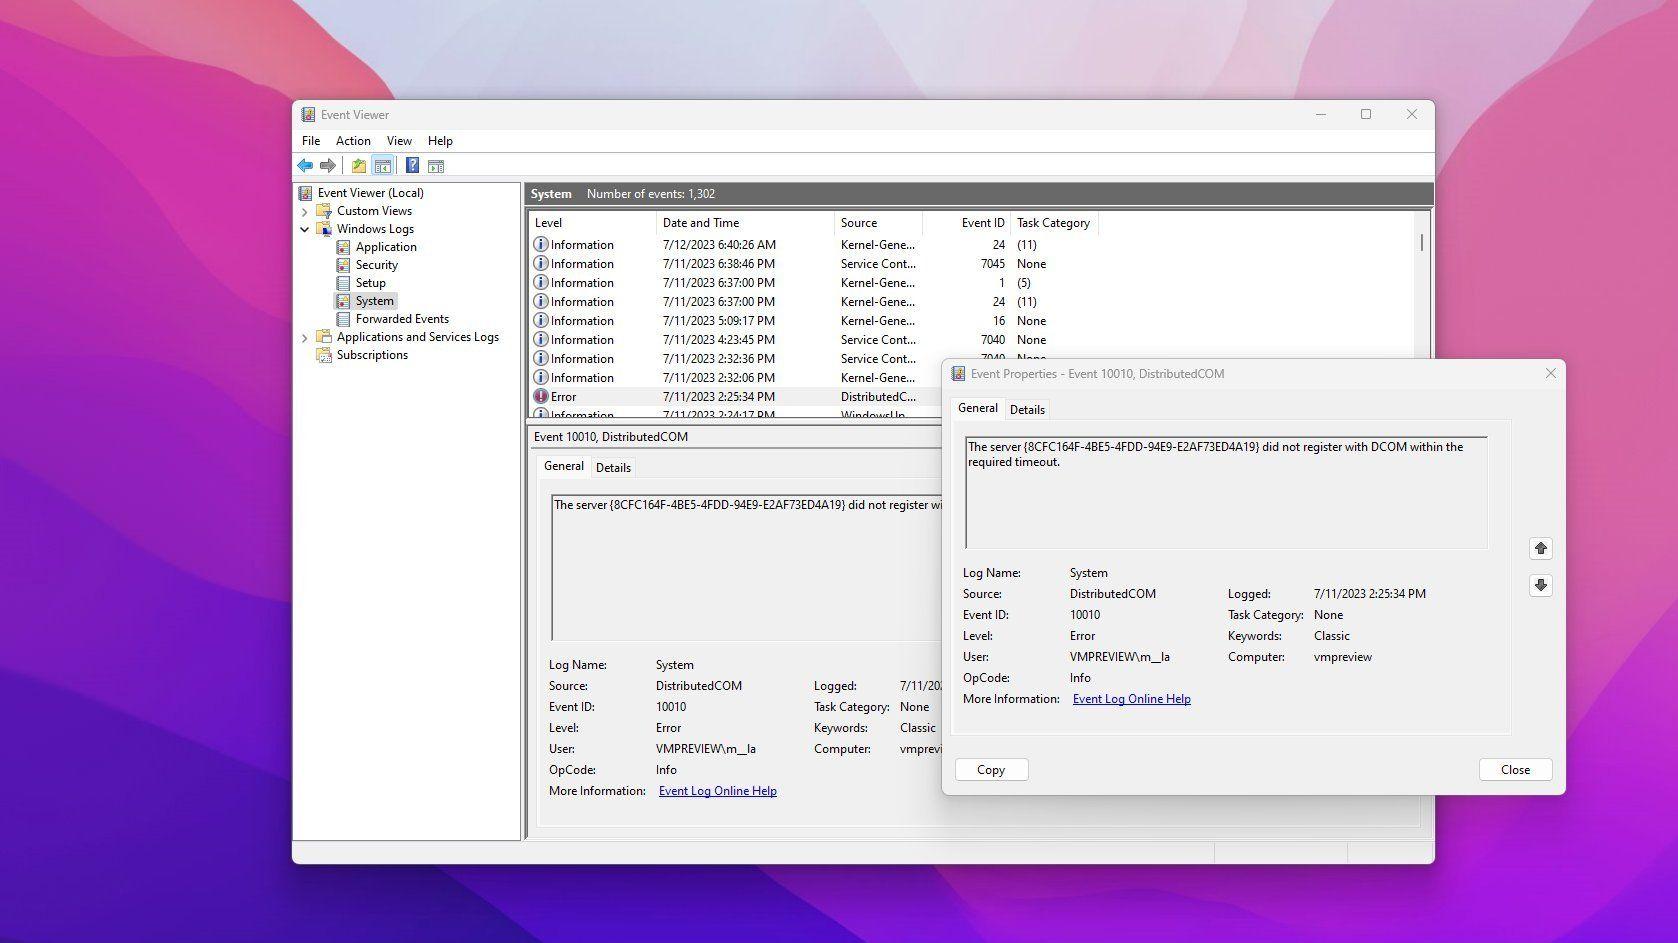
Task: Click the error level icon on DistributedCOM row
Action: [541, 396]
